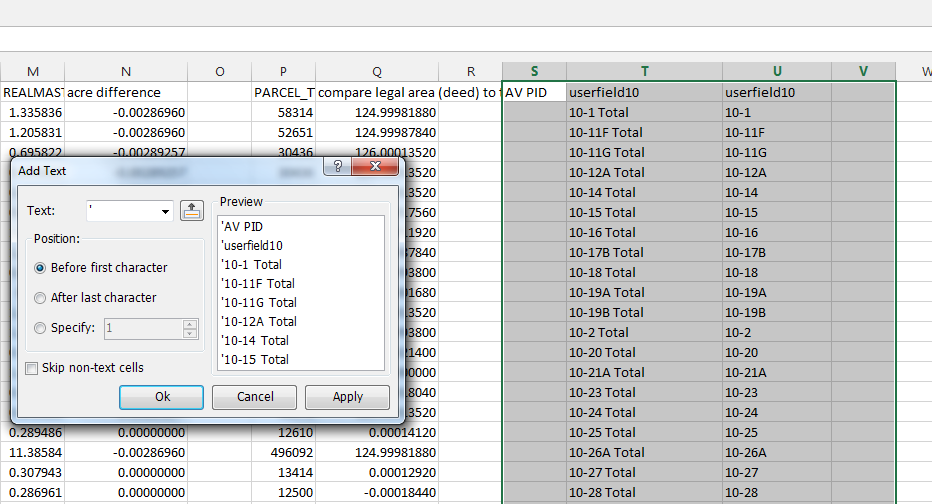Decrease the Specify position spinner value
Image resolution: width=932 pixels, height=504 pixels.
(x=190, y=333)
